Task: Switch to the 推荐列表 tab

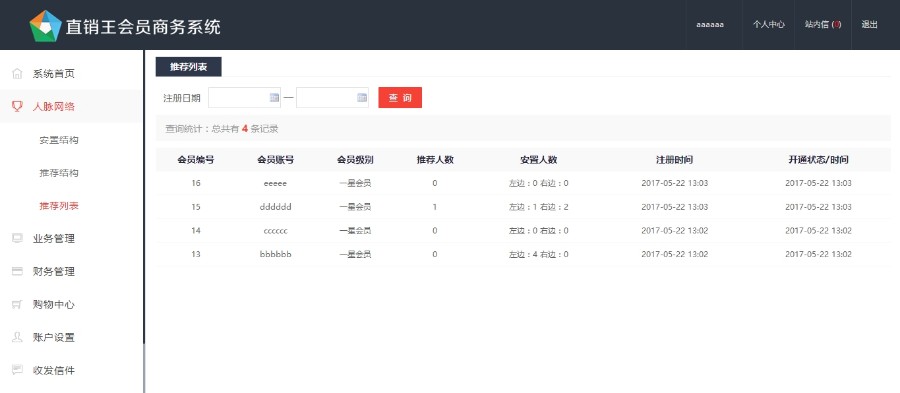Action: point(188,67)
